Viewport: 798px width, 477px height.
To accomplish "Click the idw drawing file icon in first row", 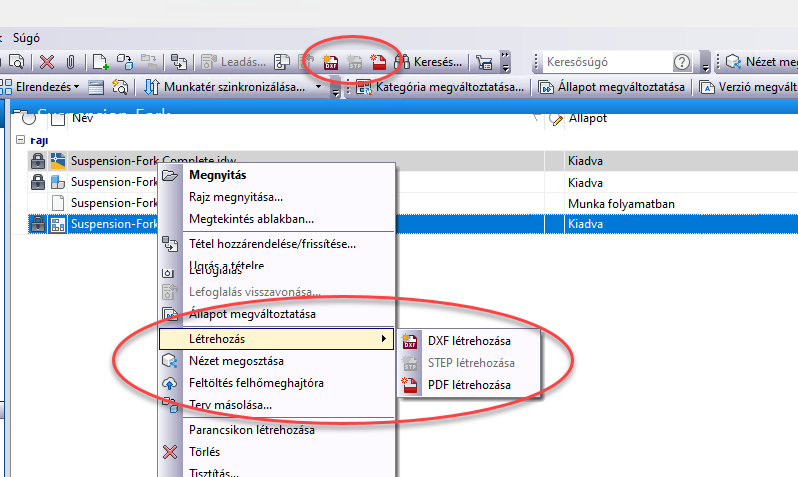I will click(x=58, y=161).
